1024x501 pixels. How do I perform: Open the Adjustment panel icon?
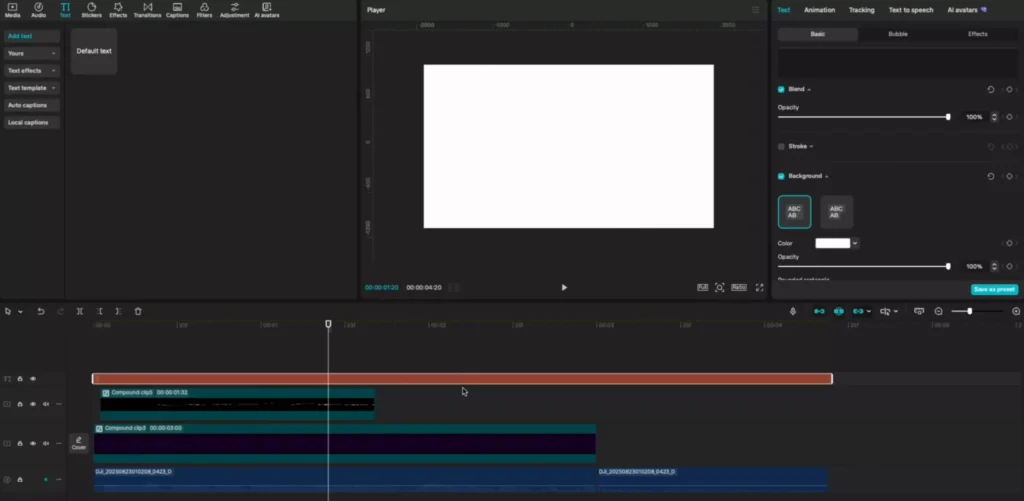point(235,10)
